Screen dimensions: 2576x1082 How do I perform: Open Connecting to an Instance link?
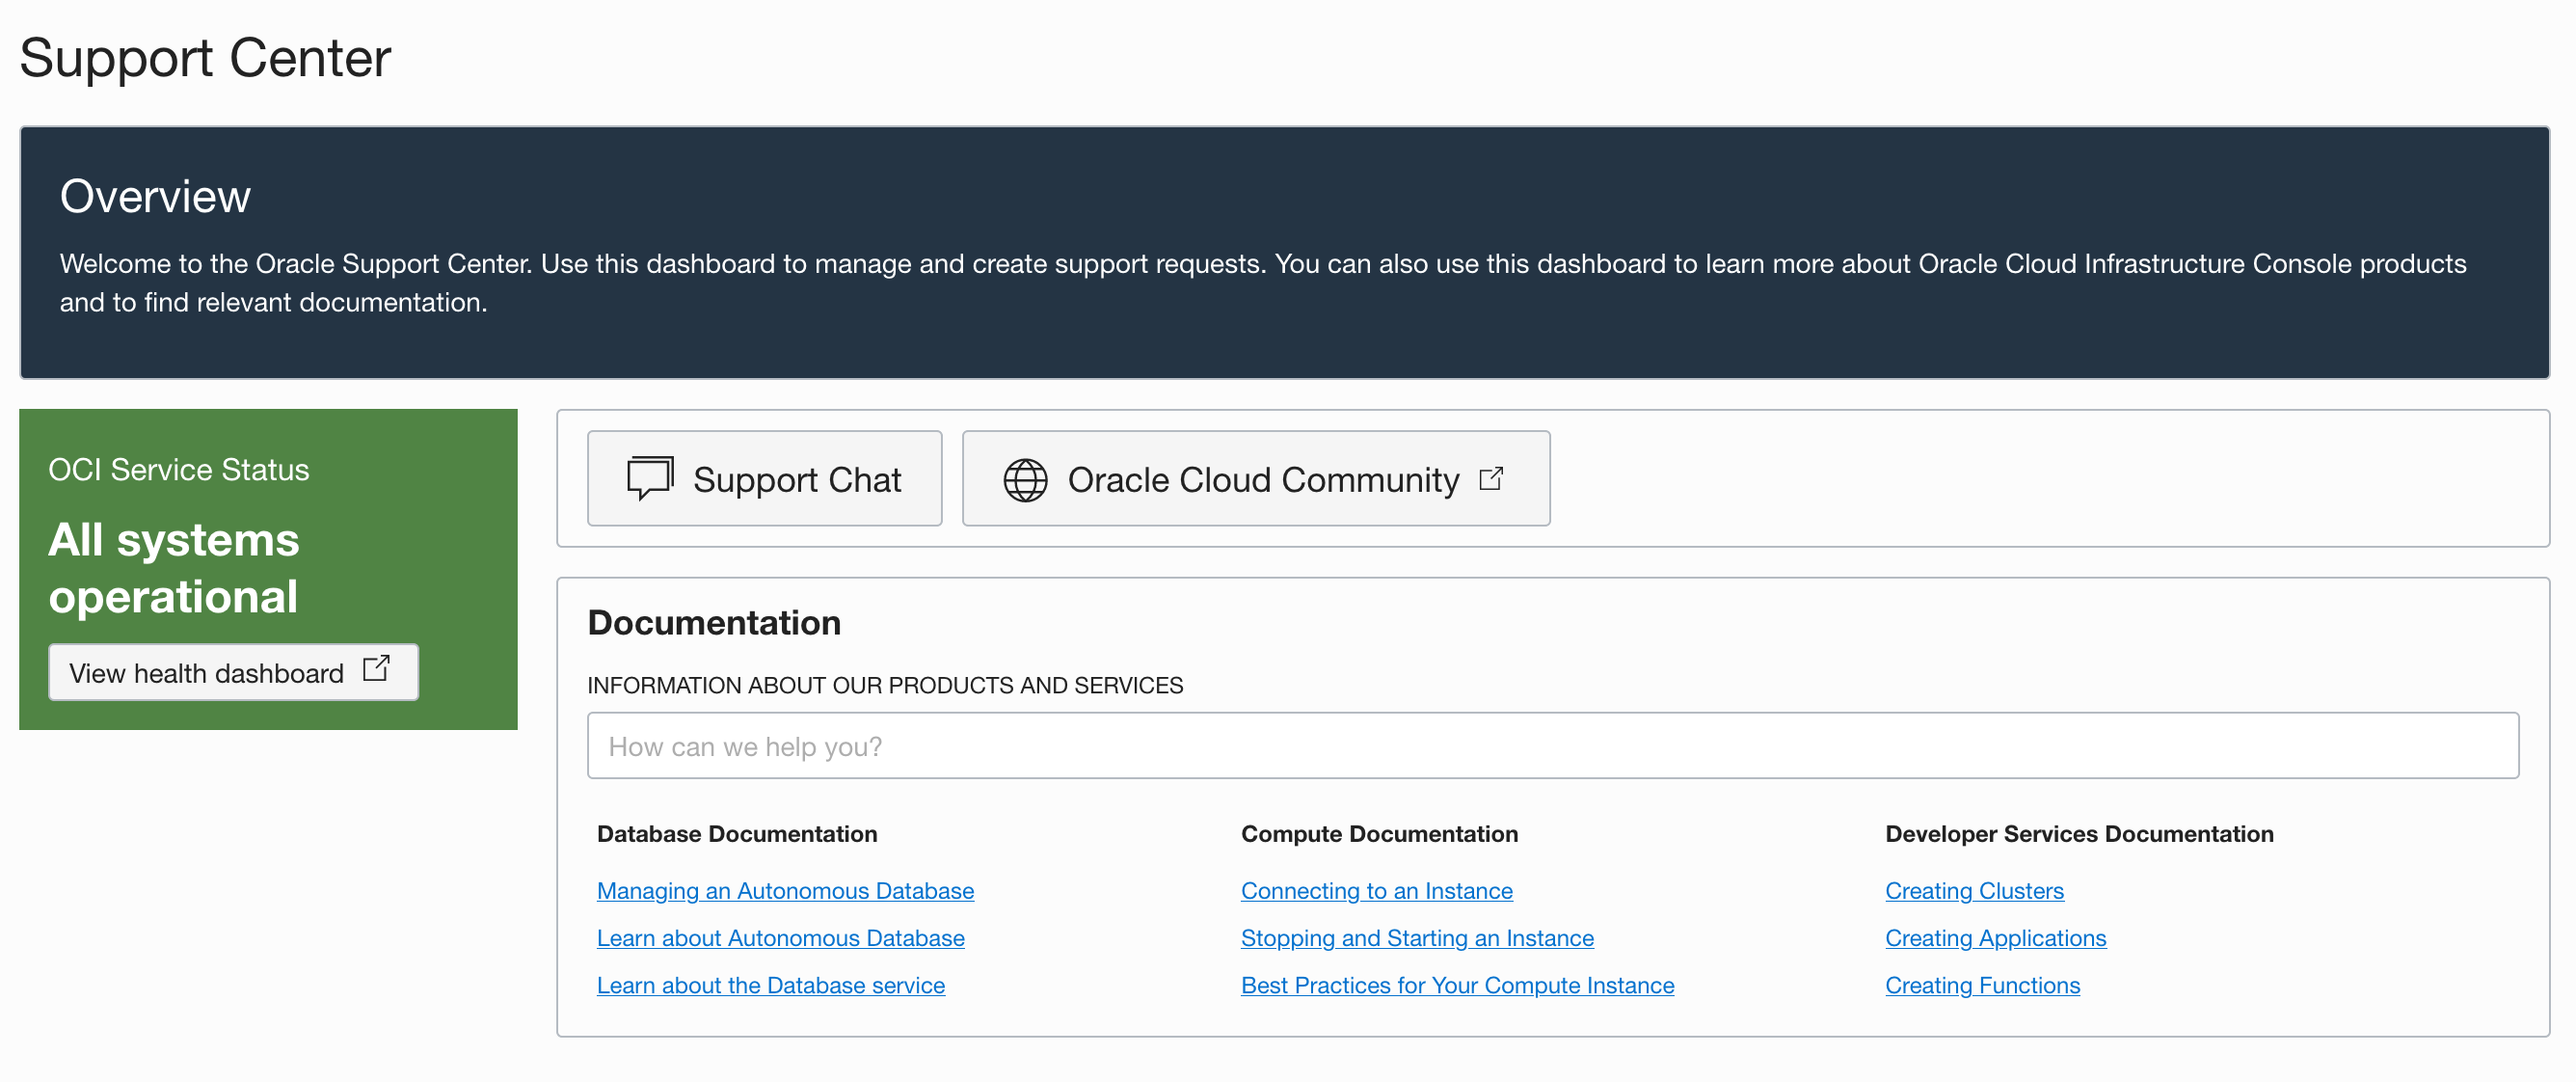click(1376, 890)
